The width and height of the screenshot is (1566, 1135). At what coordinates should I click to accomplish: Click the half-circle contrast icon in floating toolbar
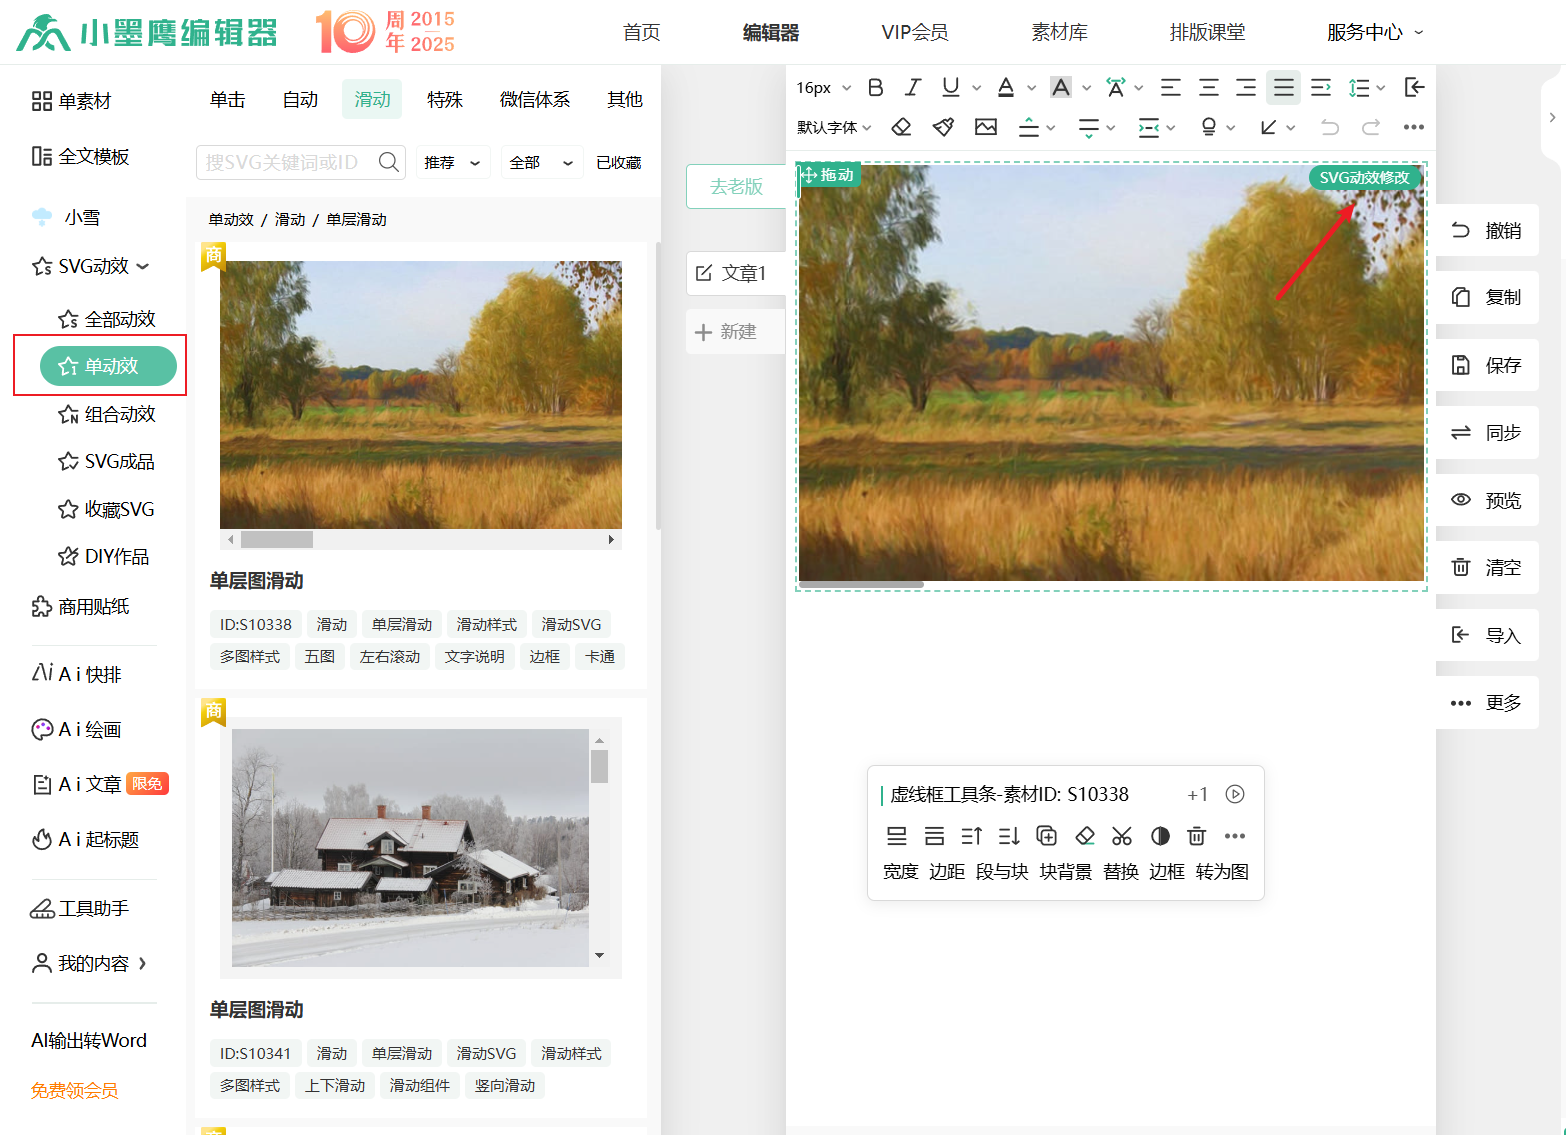coord(1160,836)
